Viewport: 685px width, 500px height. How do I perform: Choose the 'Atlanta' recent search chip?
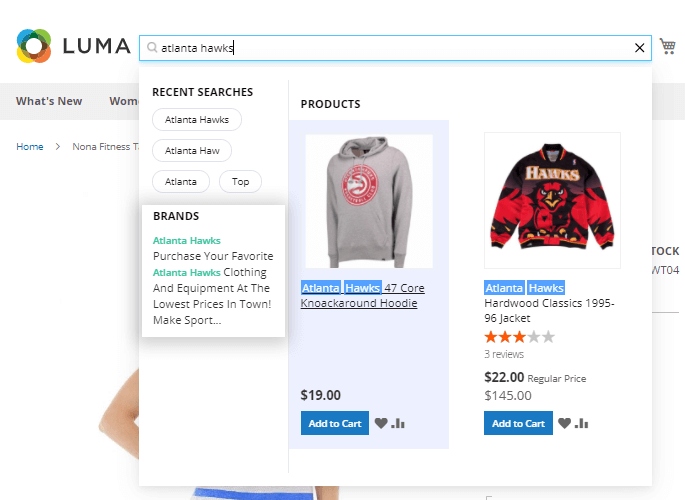pyautogui.click(x=181, y=181)
